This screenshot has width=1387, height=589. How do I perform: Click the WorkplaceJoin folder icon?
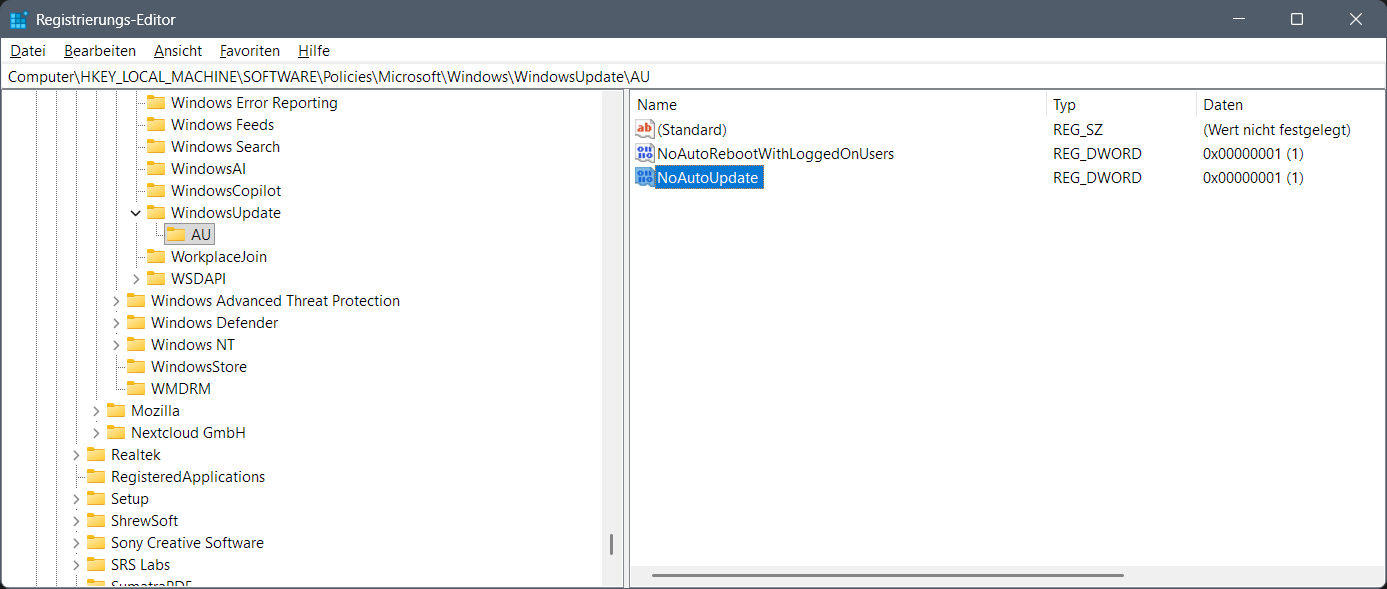point(156,256)
